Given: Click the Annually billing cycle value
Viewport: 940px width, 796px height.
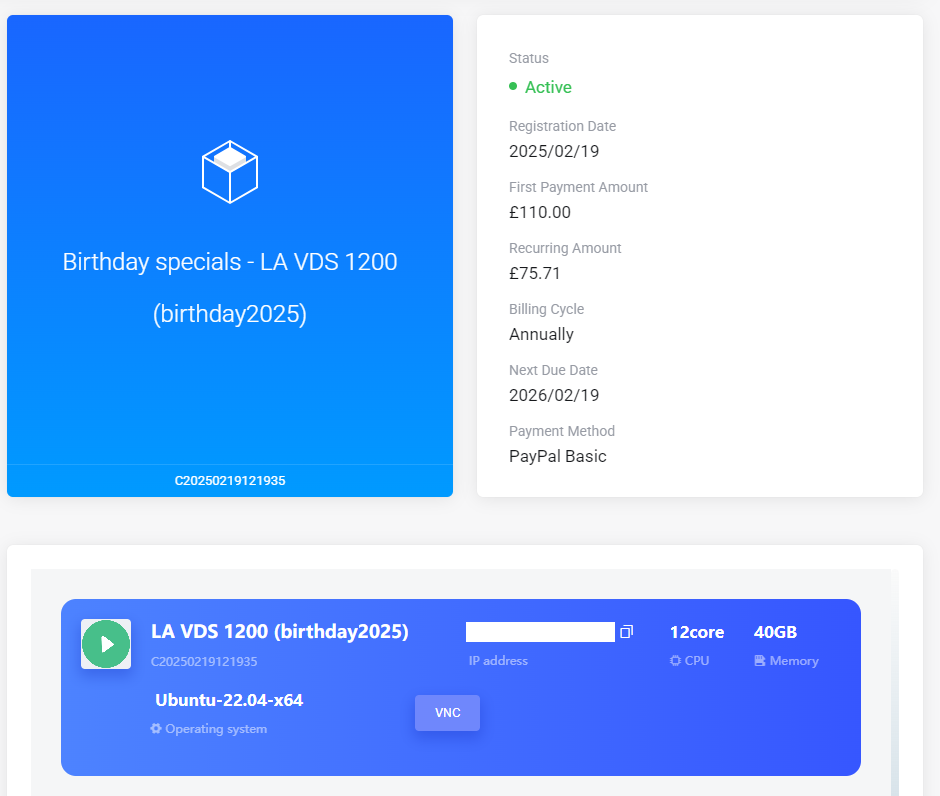Looking at the screenshot, I should point(541,334).
